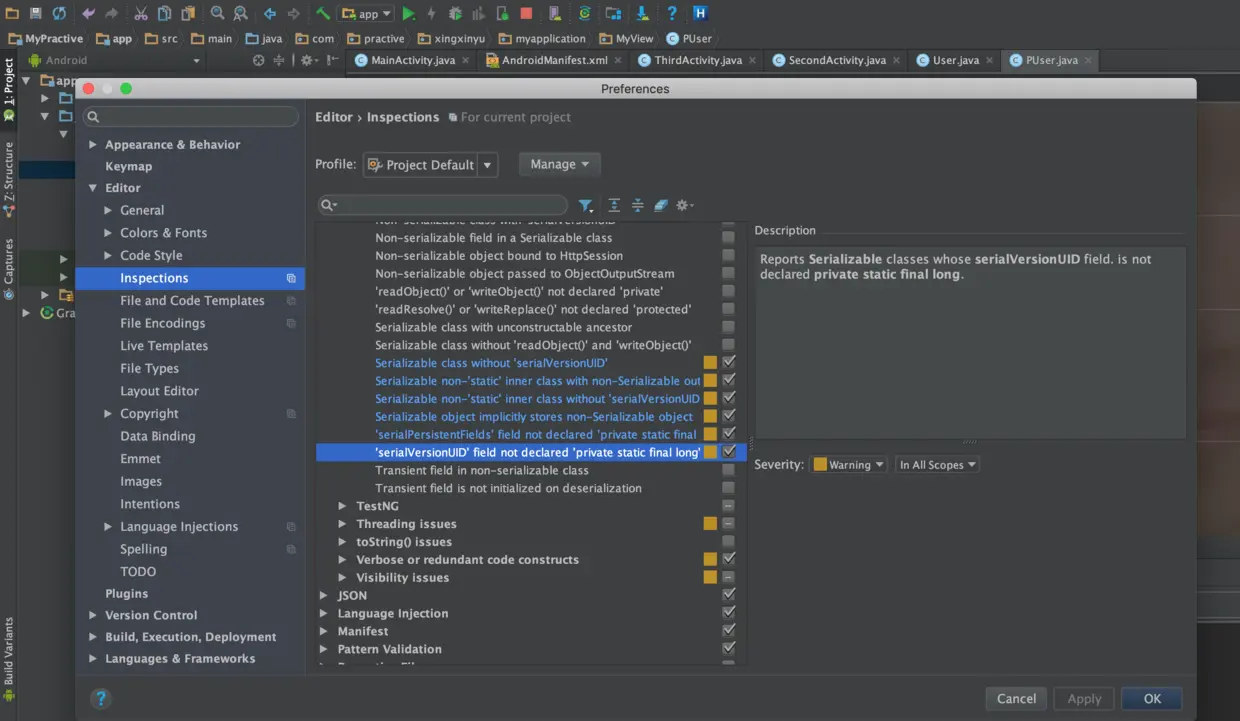Click Expand All icon above inspections list
Screen dimensions: 1240x721
point(614,205)
